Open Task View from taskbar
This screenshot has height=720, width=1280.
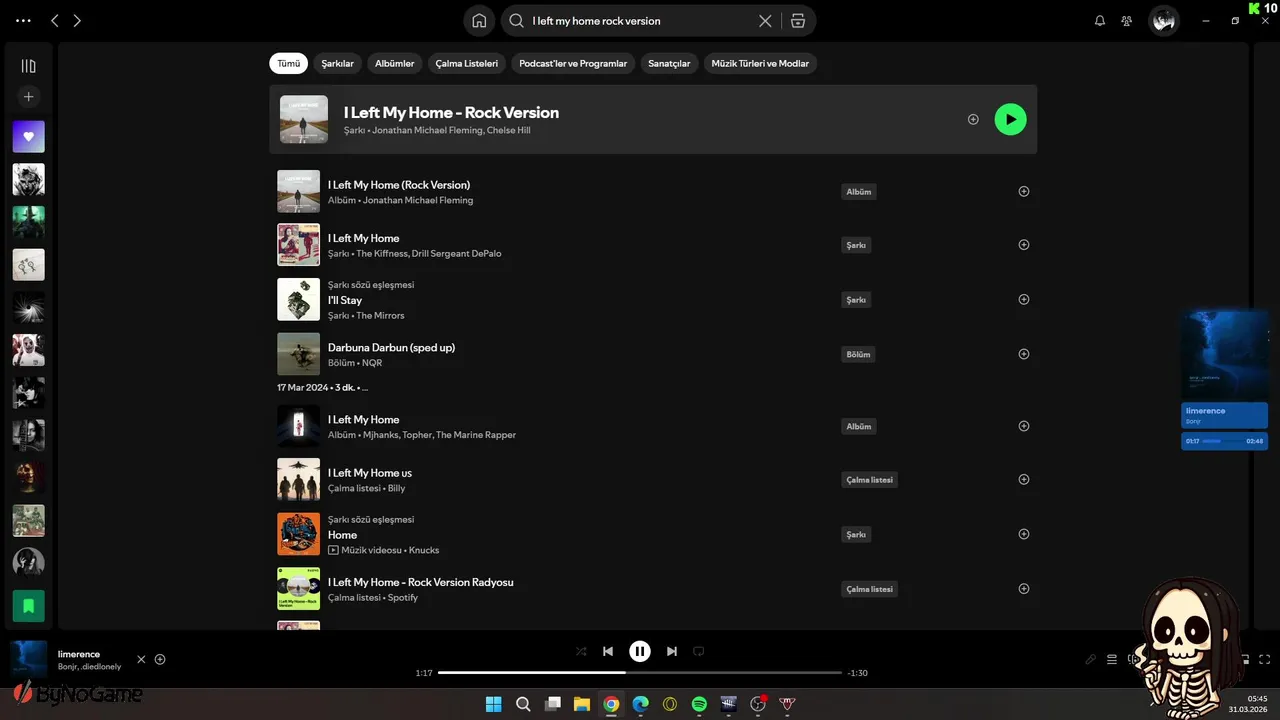[552, 704]
